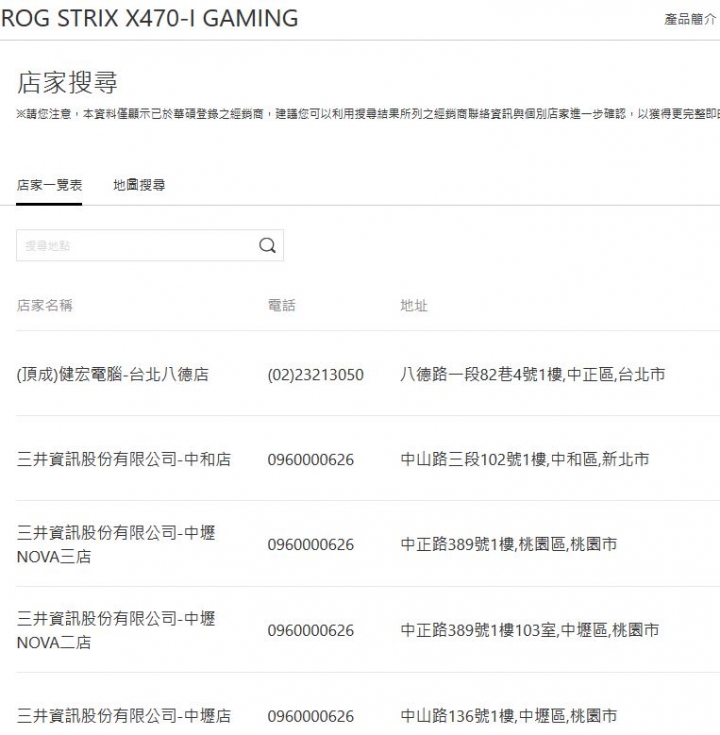
Task: Click store name 三井資訊股份有限公司-中壢NOVA三店
Action: click(x=116, y=545)
